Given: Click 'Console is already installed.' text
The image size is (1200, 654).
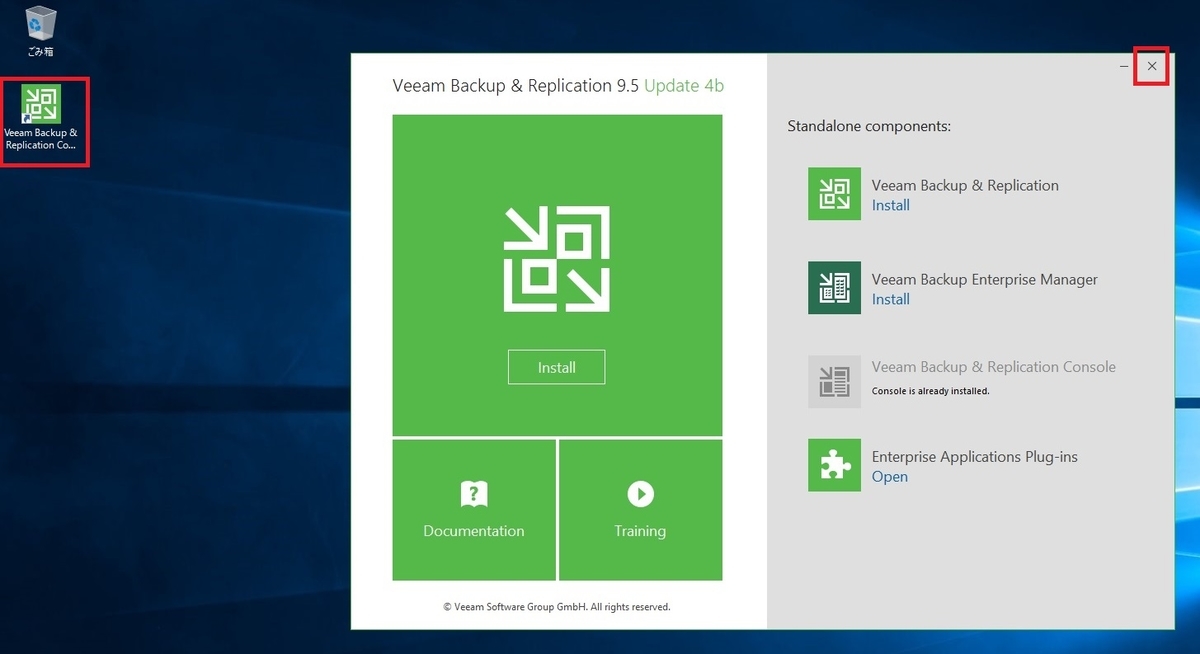Looking at the screenshot, I should [931, 391].
